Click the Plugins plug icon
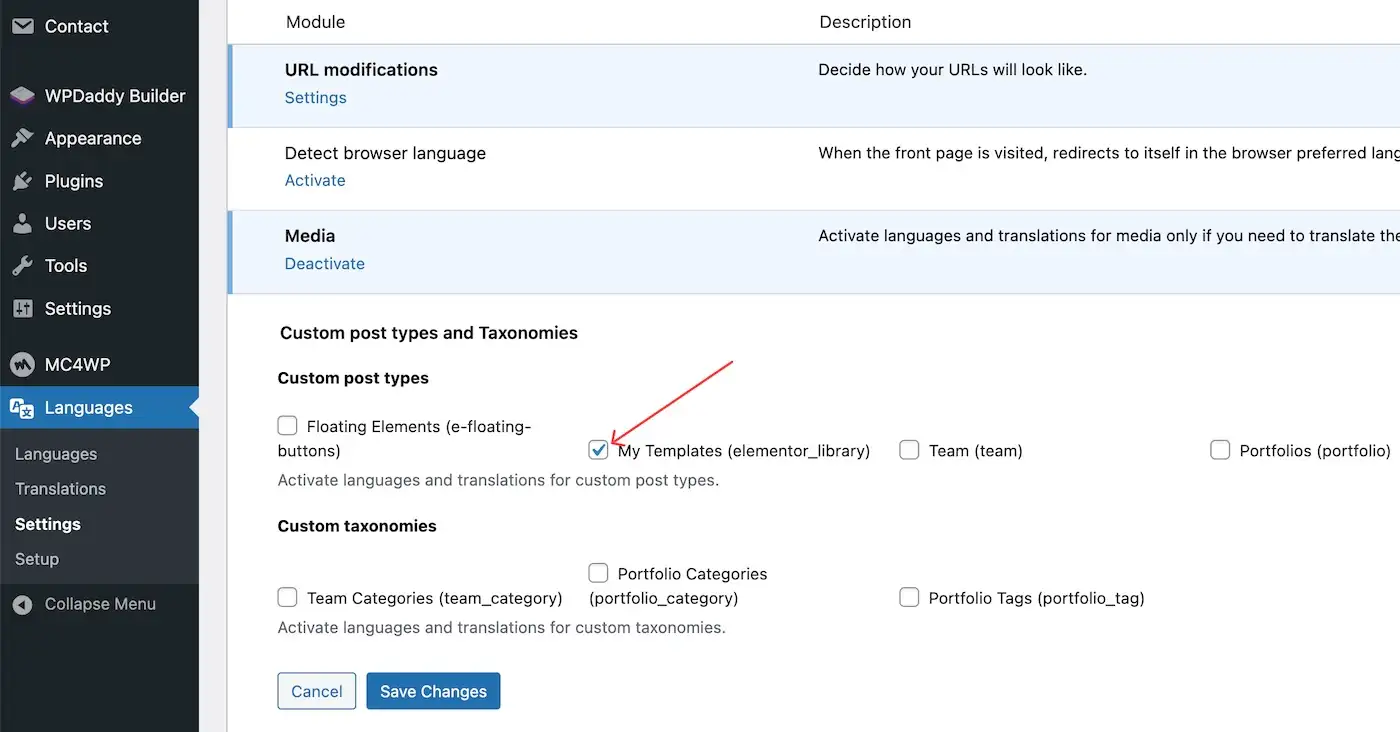The image size is (1400, 732). coord(22,181)
